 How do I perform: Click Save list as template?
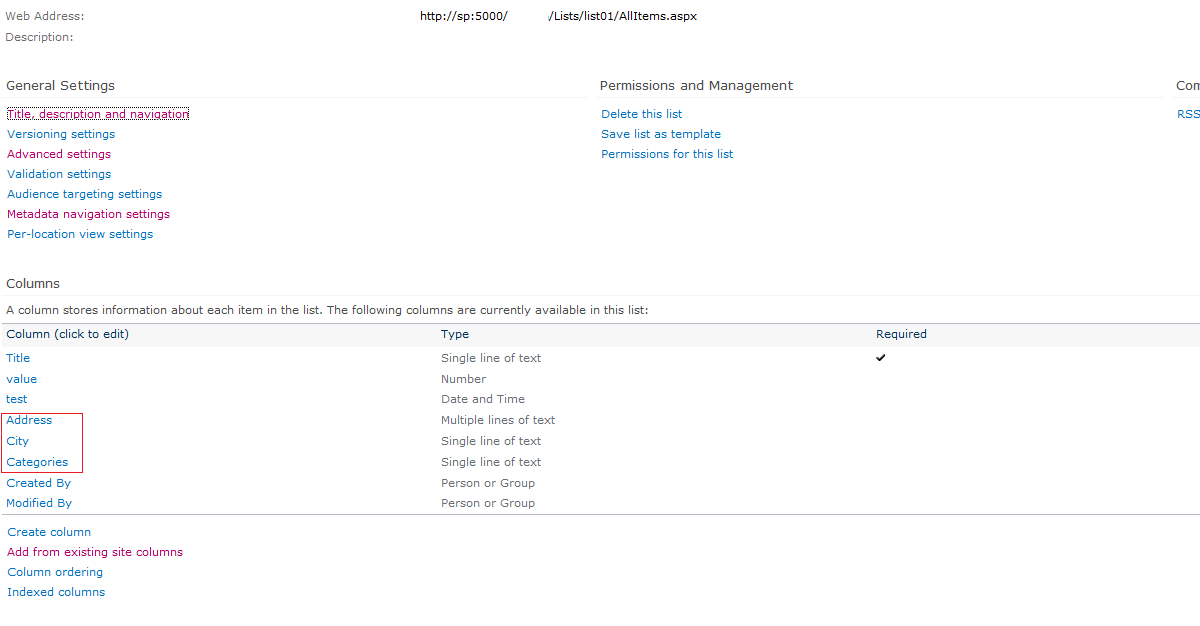tap(661, 134)
